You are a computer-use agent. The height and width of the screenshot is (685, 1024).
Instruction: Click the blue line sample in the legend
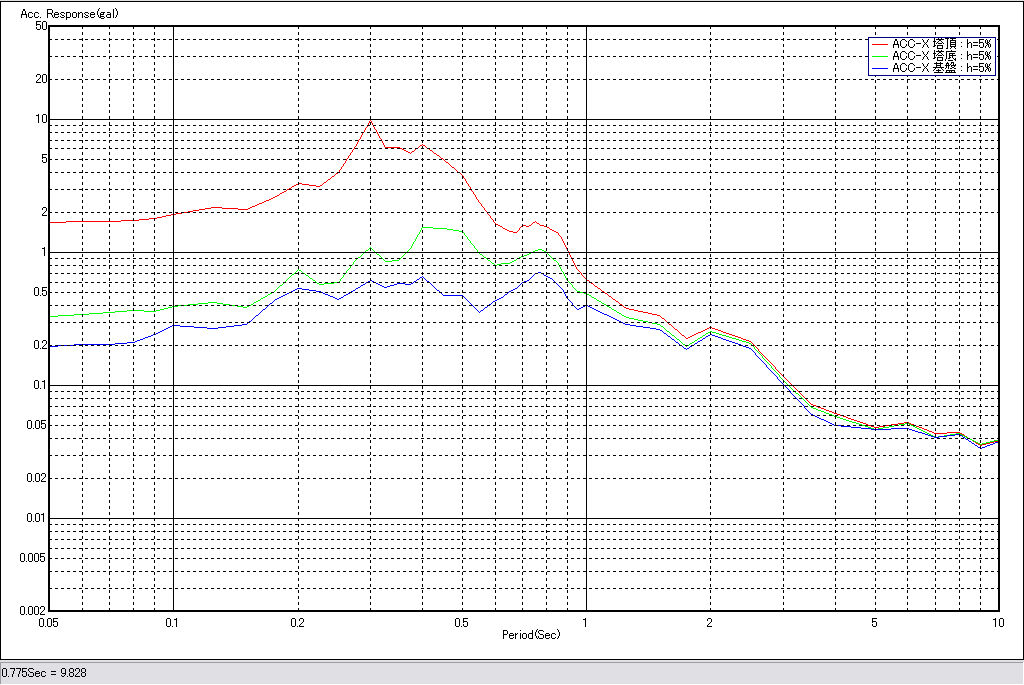tap(880, 68)
